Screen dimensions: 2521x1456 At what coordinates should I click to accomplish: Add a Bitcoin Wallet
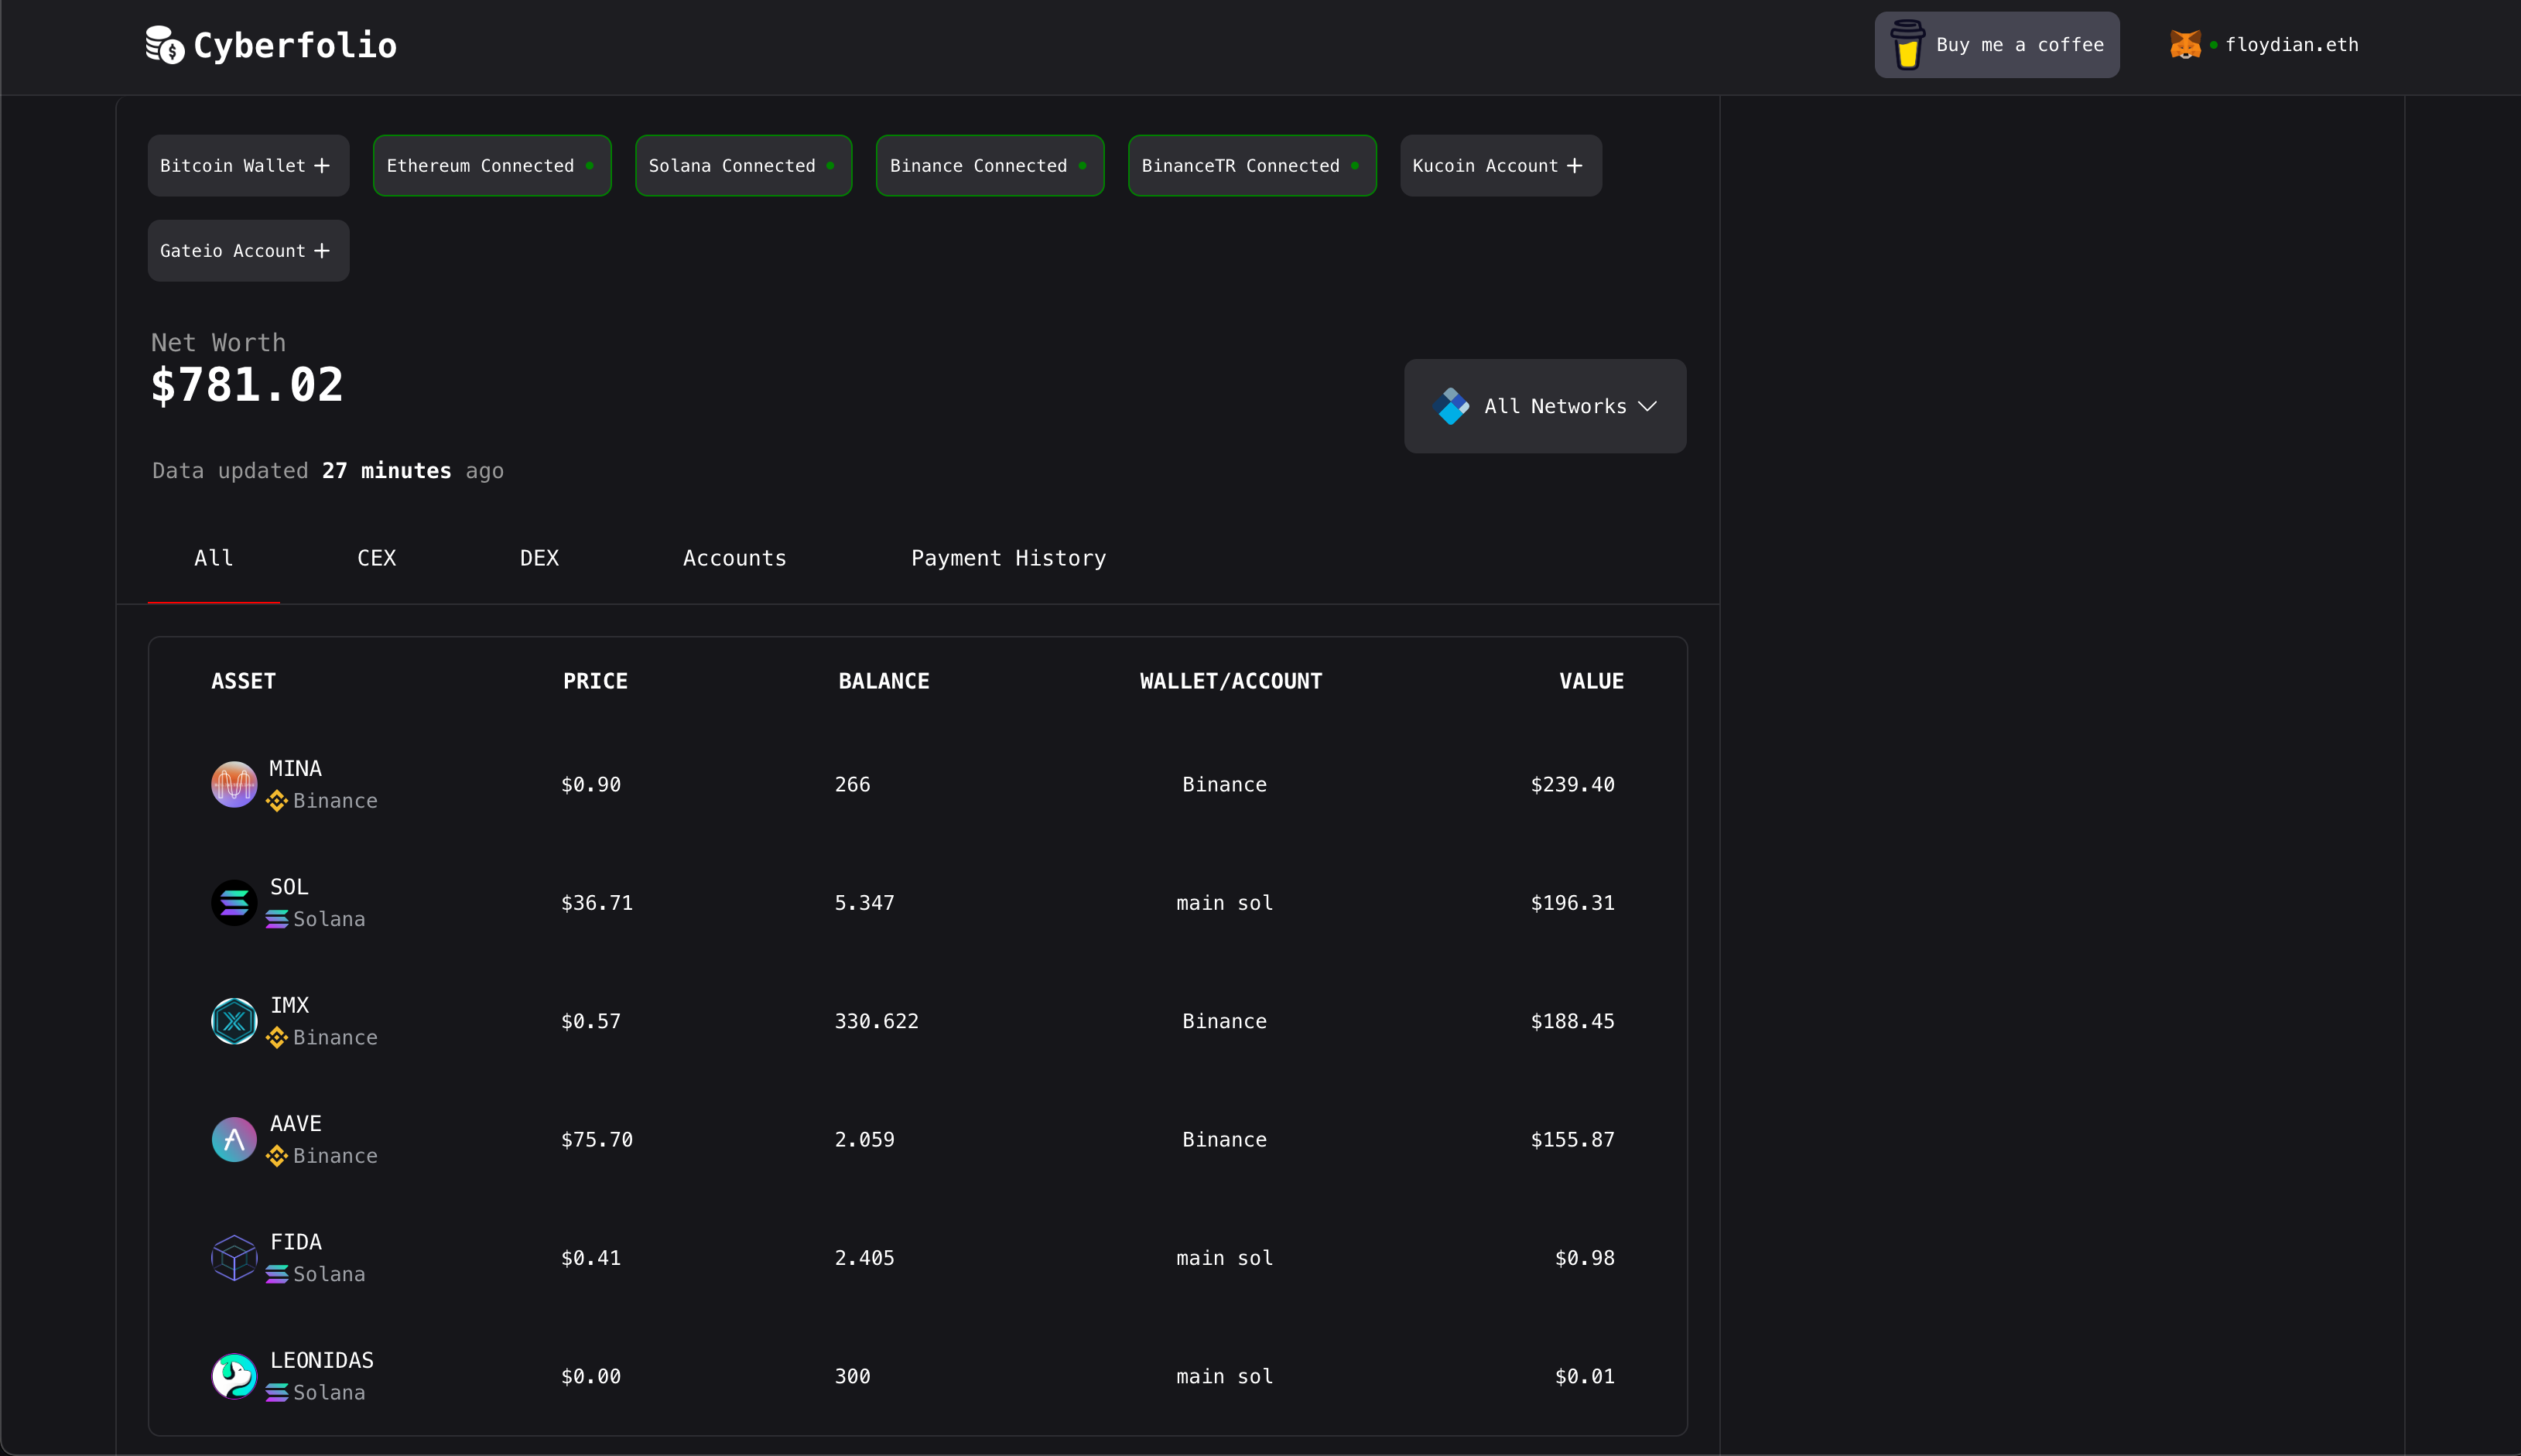pos(249,166)
